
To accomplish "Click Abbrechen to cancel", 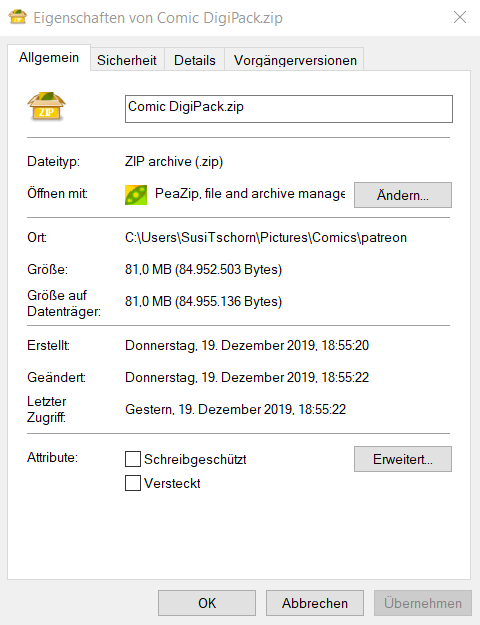I will [x=315, y=603].
